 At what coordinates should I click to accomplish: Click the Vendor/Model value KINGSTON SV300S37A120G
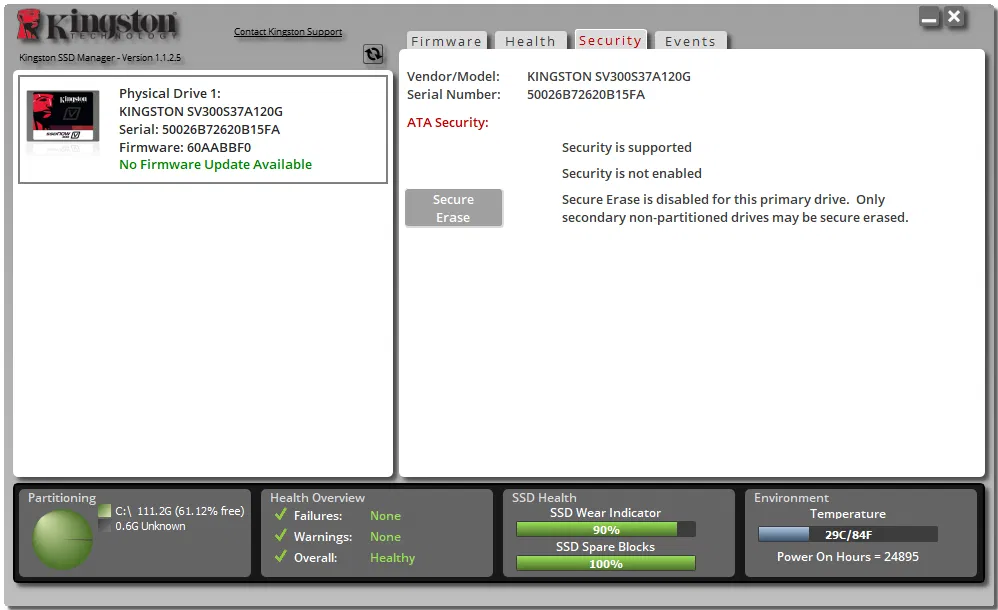[608, 76]
